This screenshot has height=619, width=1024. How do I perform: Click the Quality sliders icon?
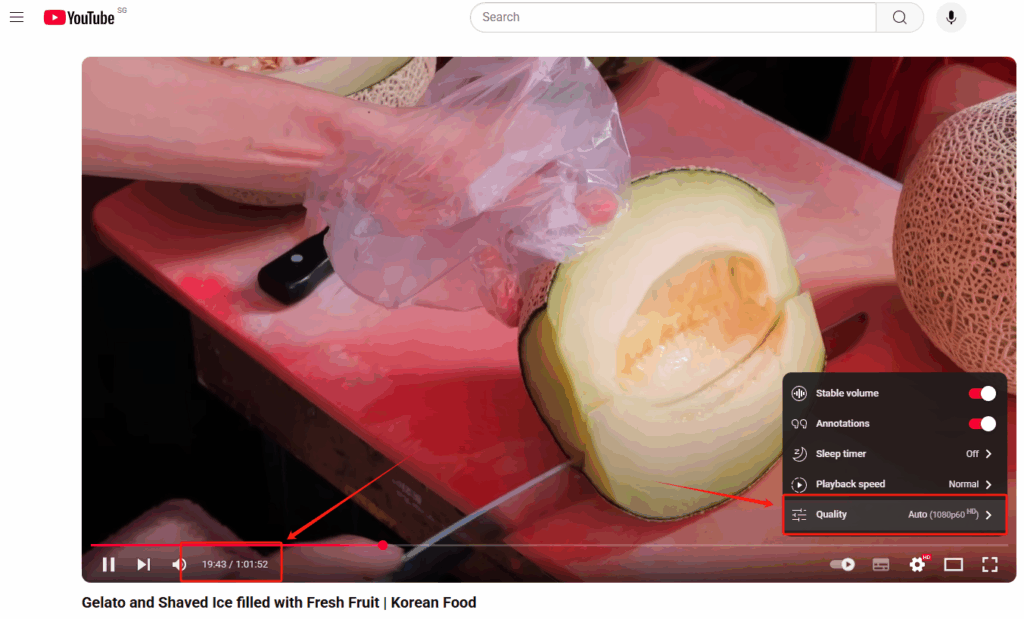click(799, 515)
